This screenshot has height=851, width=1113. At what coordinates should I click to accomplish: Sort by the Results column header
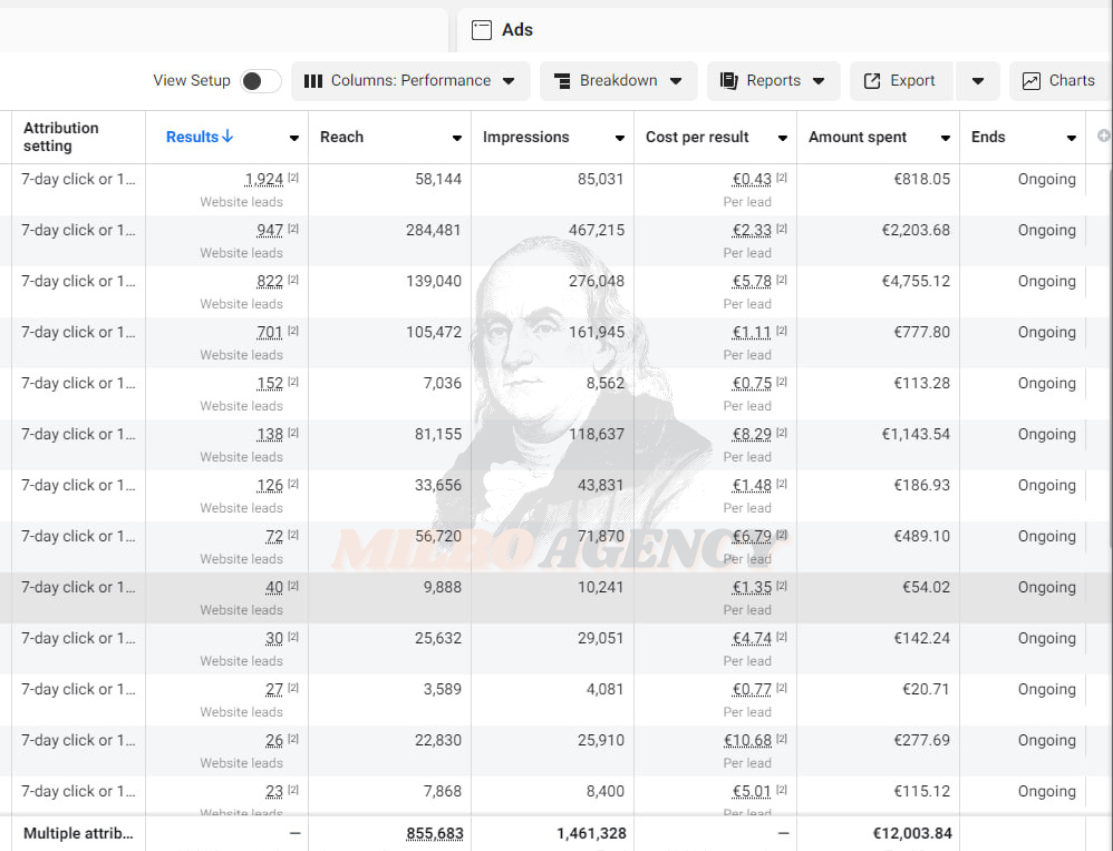tap(192, 137)
